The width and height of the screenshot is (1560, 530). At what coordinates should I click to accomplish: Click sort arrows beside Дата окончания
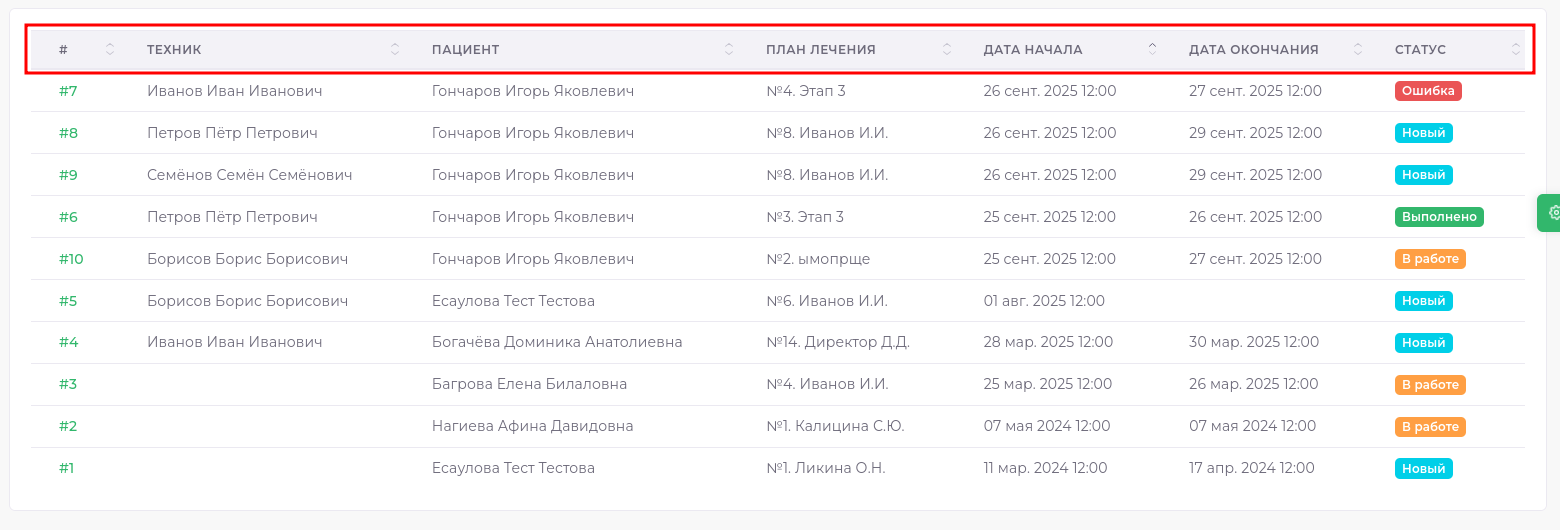[1358, 49]
